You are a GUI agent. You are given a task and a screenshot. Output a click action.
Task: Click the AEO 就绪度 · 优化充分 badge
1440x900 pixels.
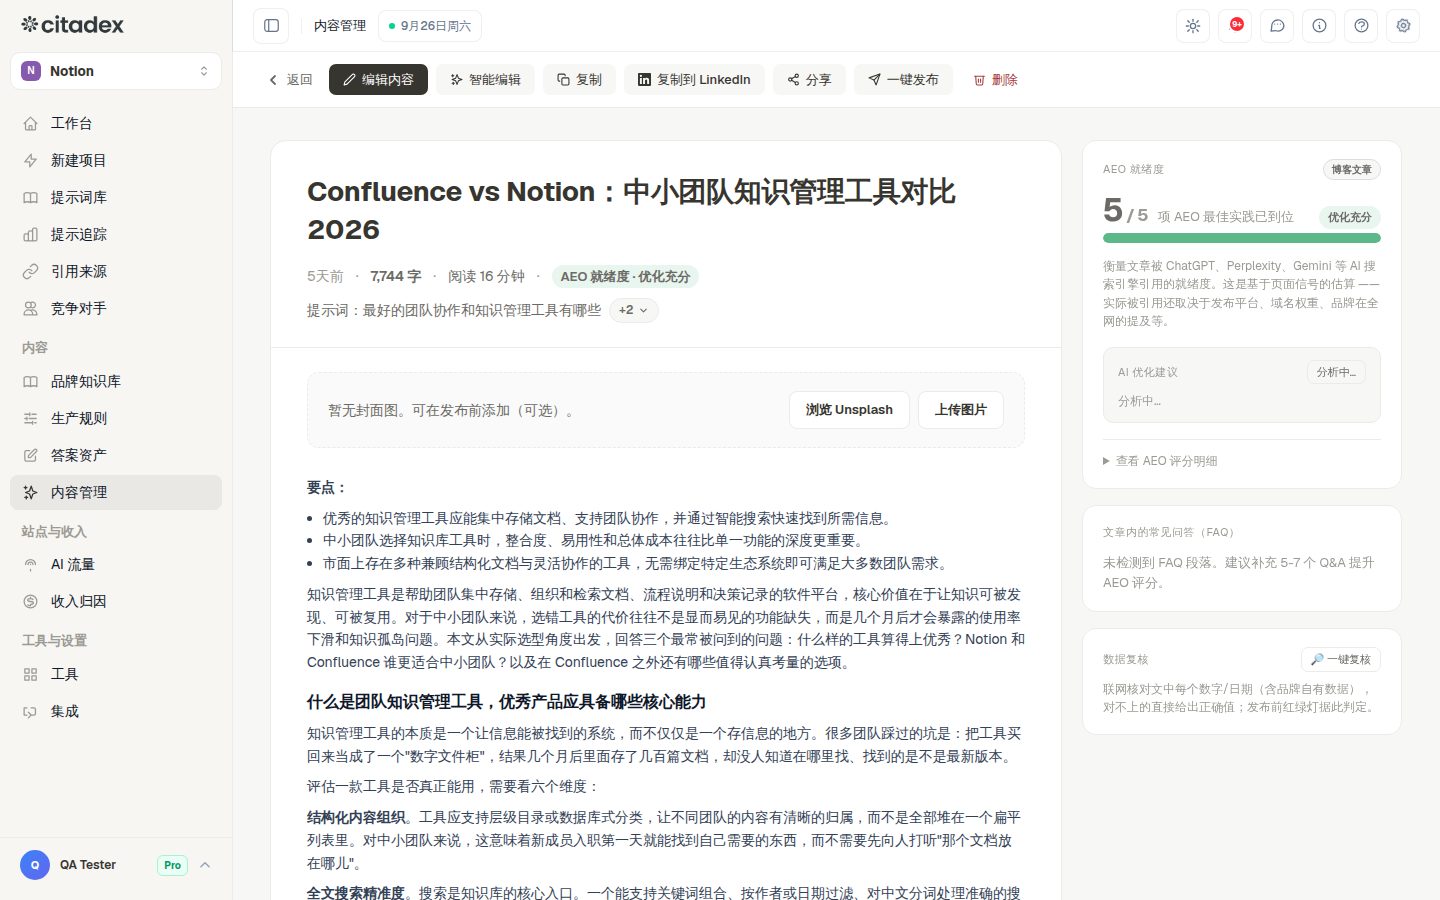point(625,277)
